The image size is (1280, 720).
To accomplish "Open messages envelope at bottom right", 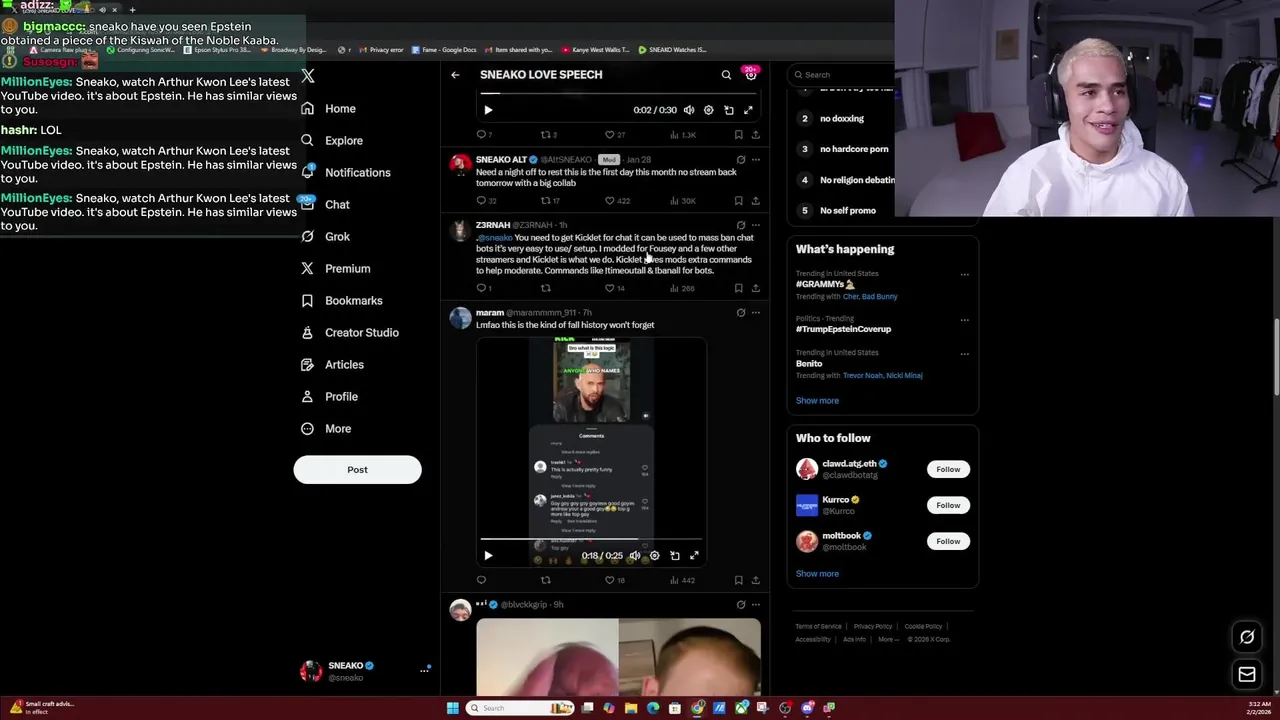I will click(1247, 675).
